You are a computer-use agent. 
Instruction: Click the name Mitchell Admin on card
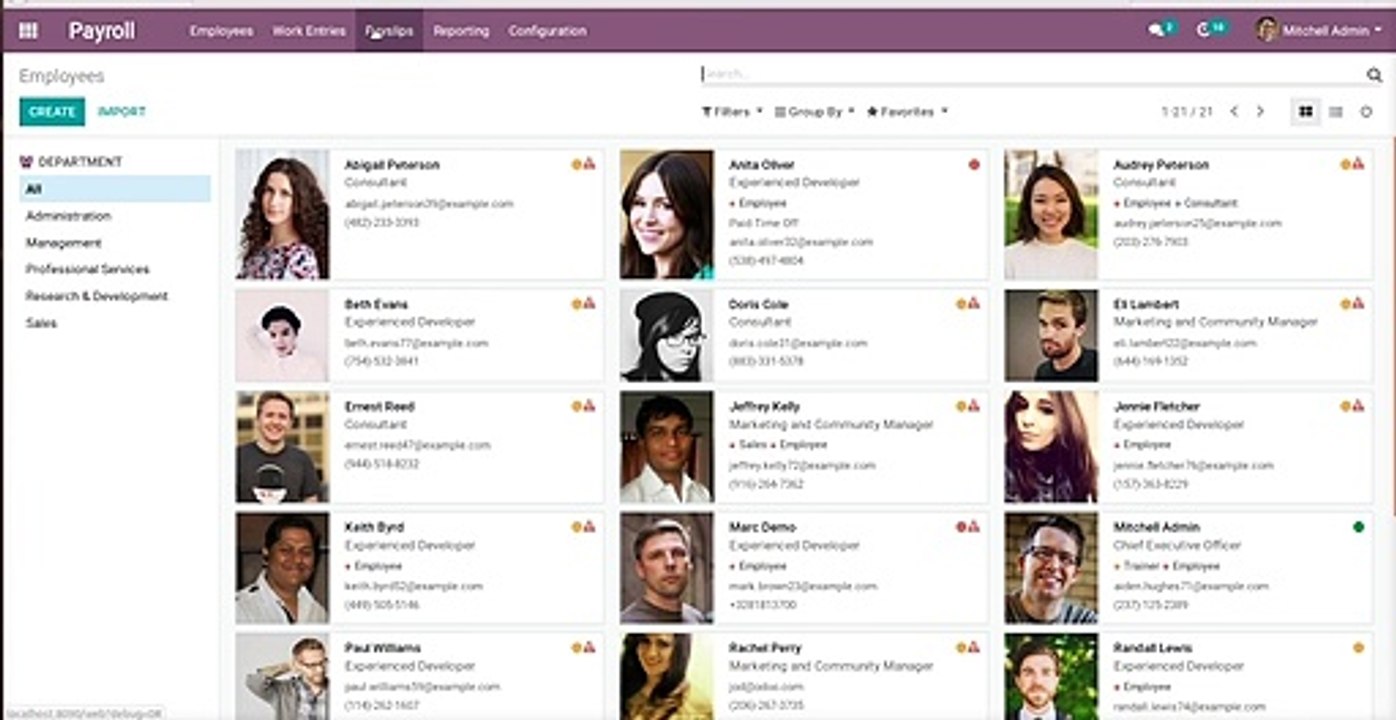(1156, 527)
